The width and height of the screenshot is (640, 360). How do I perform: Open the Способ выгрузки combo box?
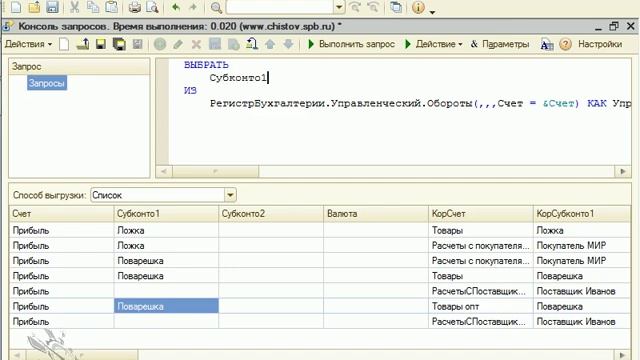230,195
